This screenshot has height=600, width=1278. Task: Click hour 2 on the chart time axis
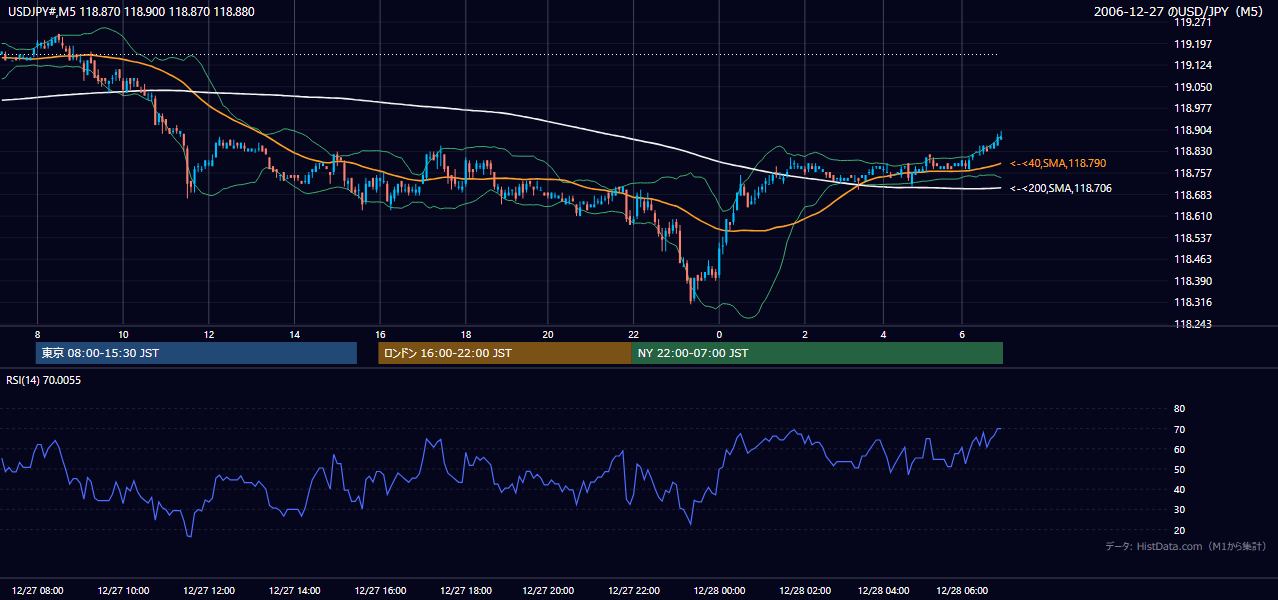click(x=805, y=333)
